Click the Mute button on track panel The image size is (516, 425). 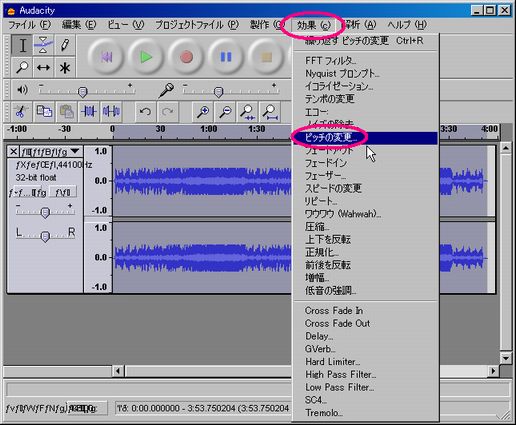pyautogui.click(x=27, y=192)
